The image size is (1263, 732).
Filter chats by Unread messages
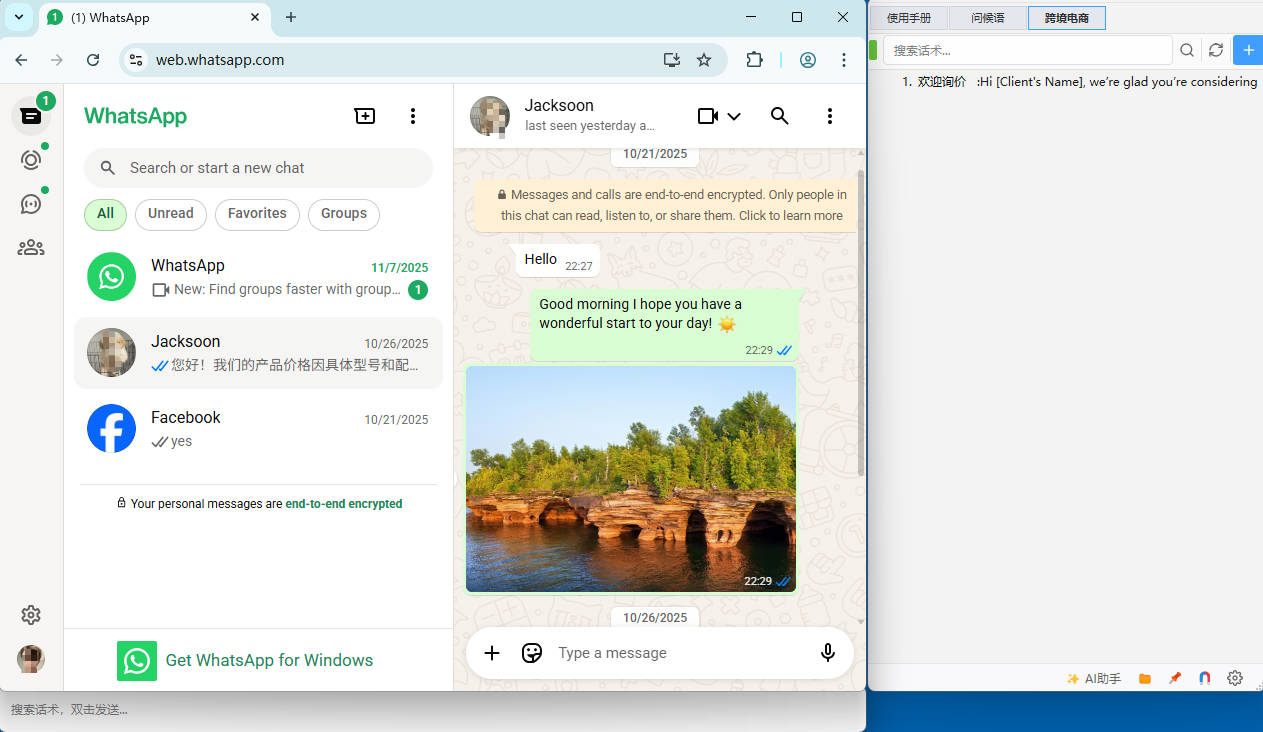pyautogui.click(x=170, y=214)
